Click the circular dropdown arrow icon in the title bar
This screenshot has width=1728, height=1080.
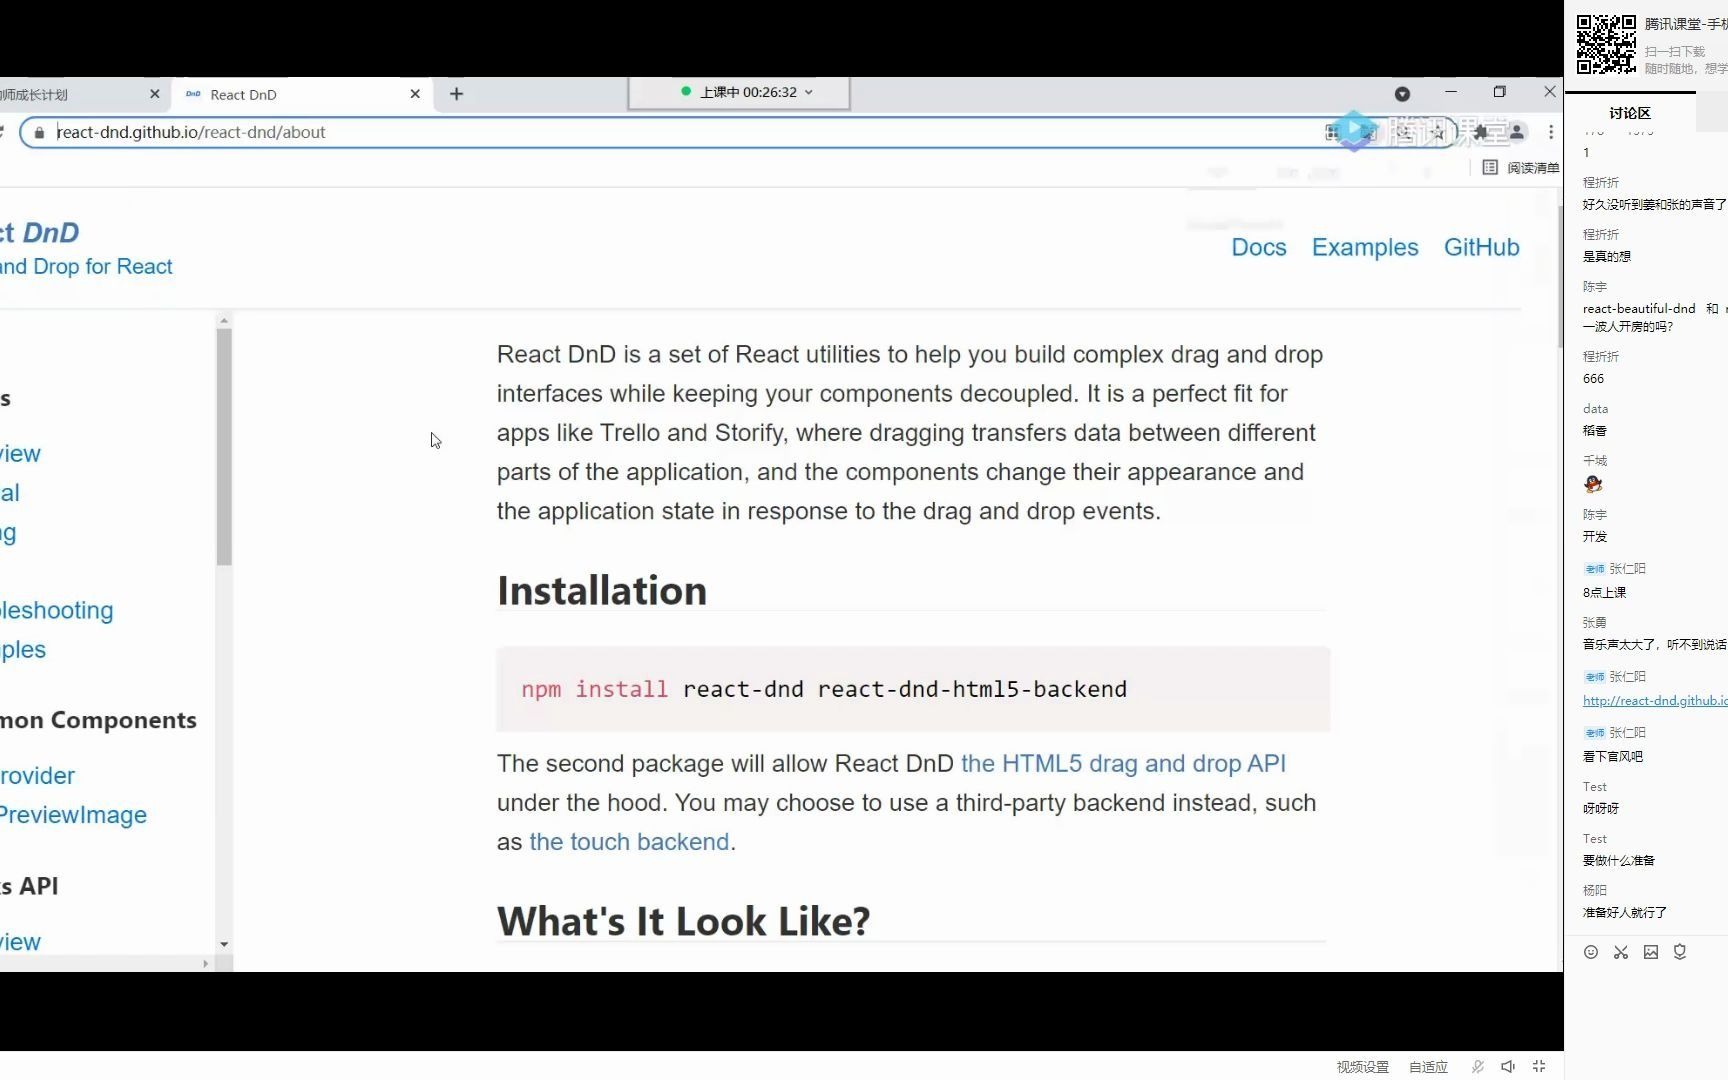click(x=1402, y=94)
